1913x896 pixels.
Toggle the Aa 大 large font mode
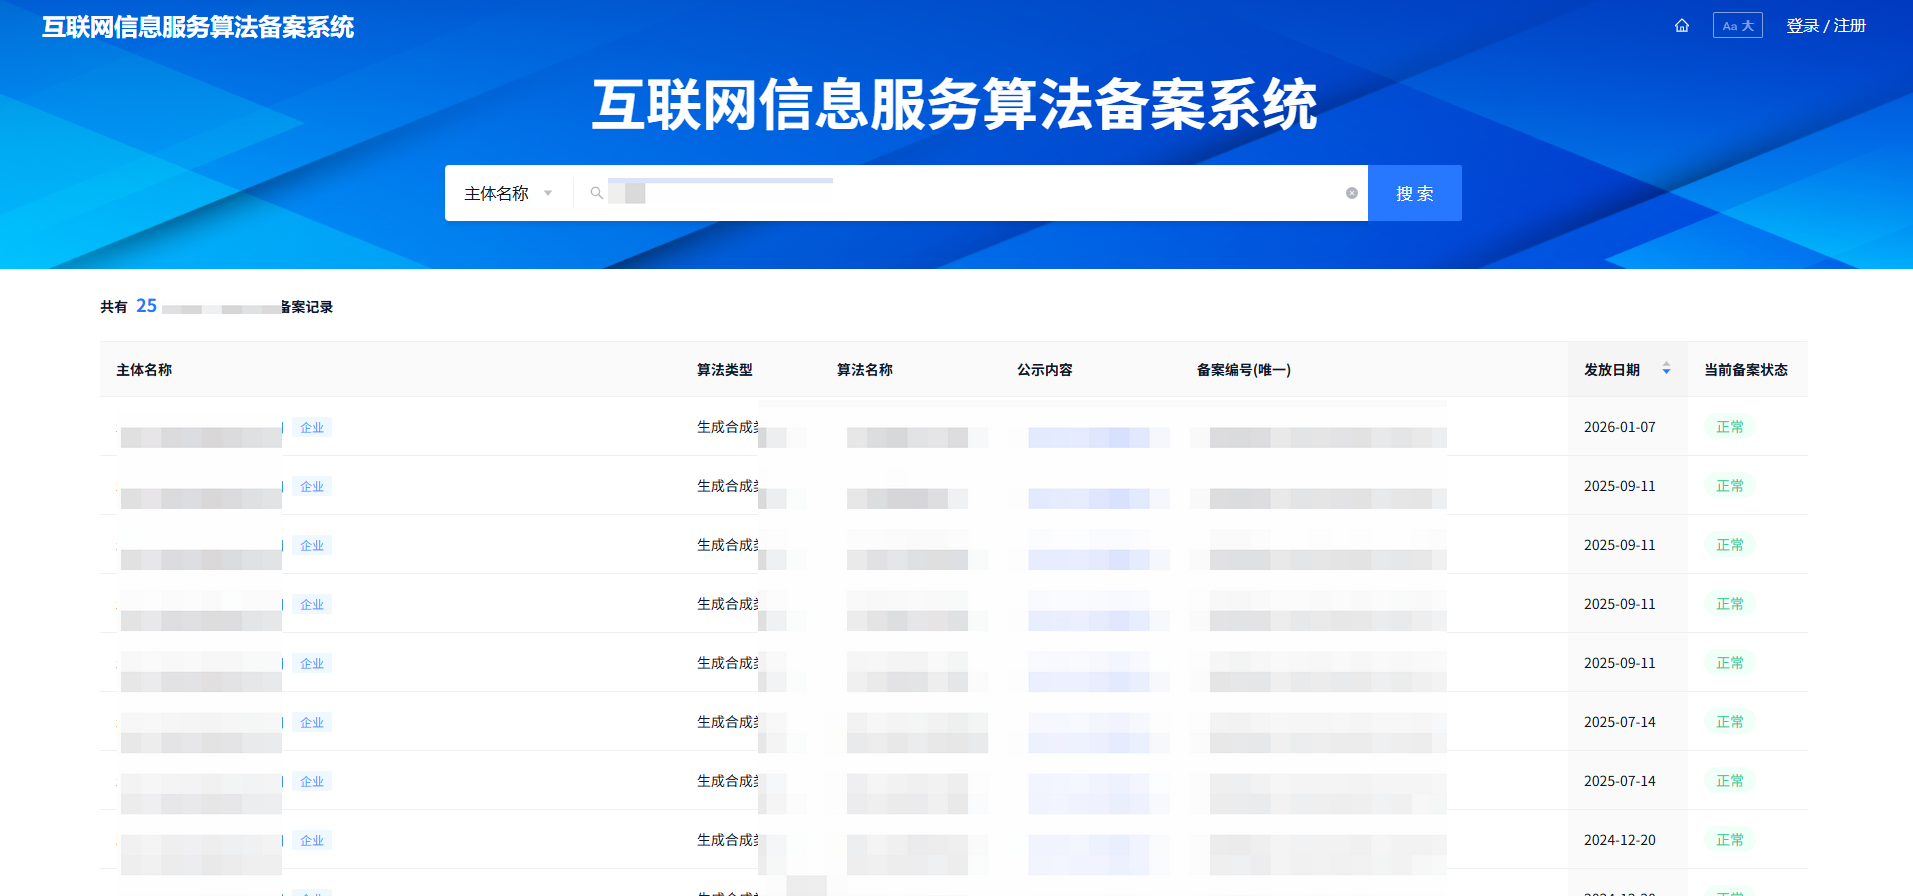click(1737, 26)
